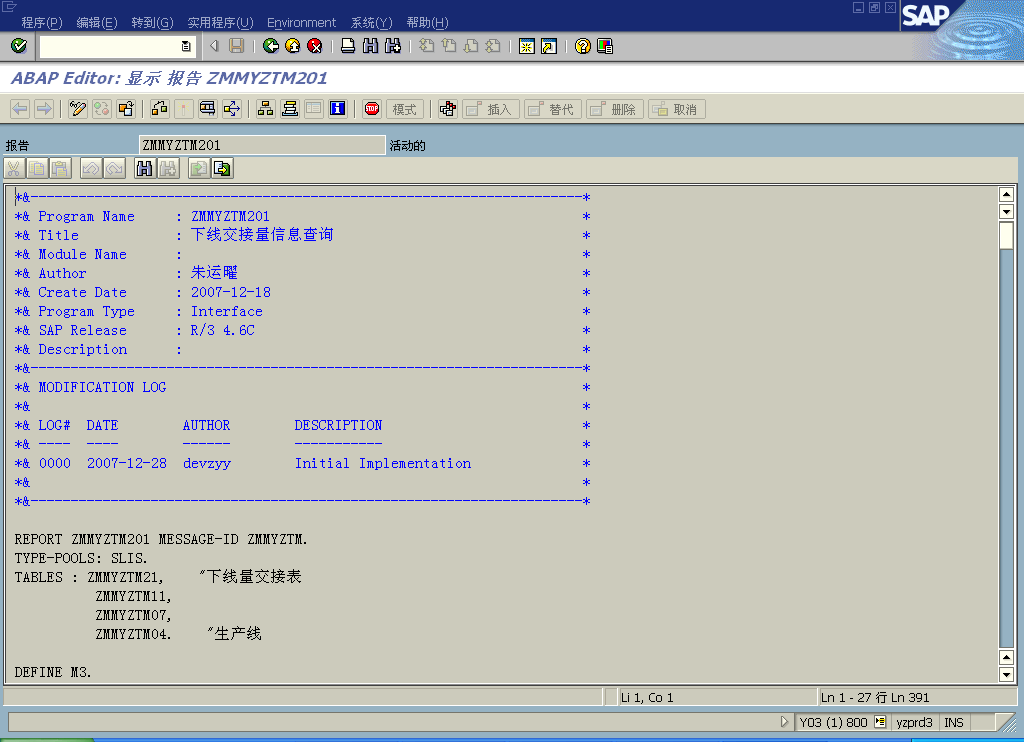Click the Find binoculars icon in top toolbar

[370, 46]
